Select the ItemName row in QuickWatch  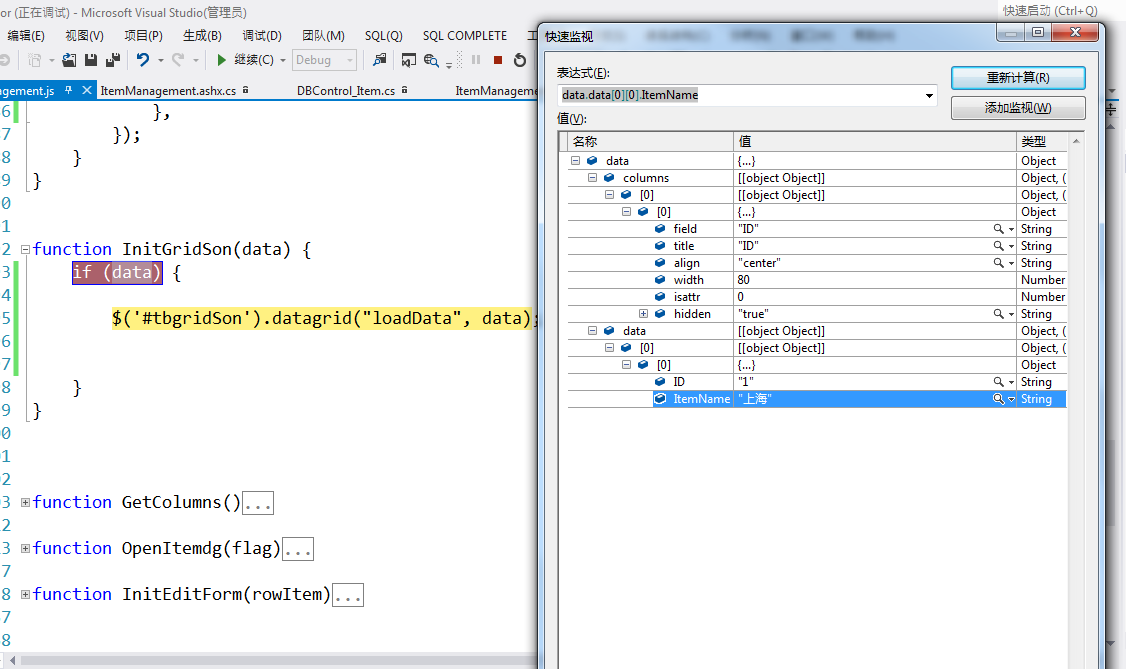click(816, 399)
